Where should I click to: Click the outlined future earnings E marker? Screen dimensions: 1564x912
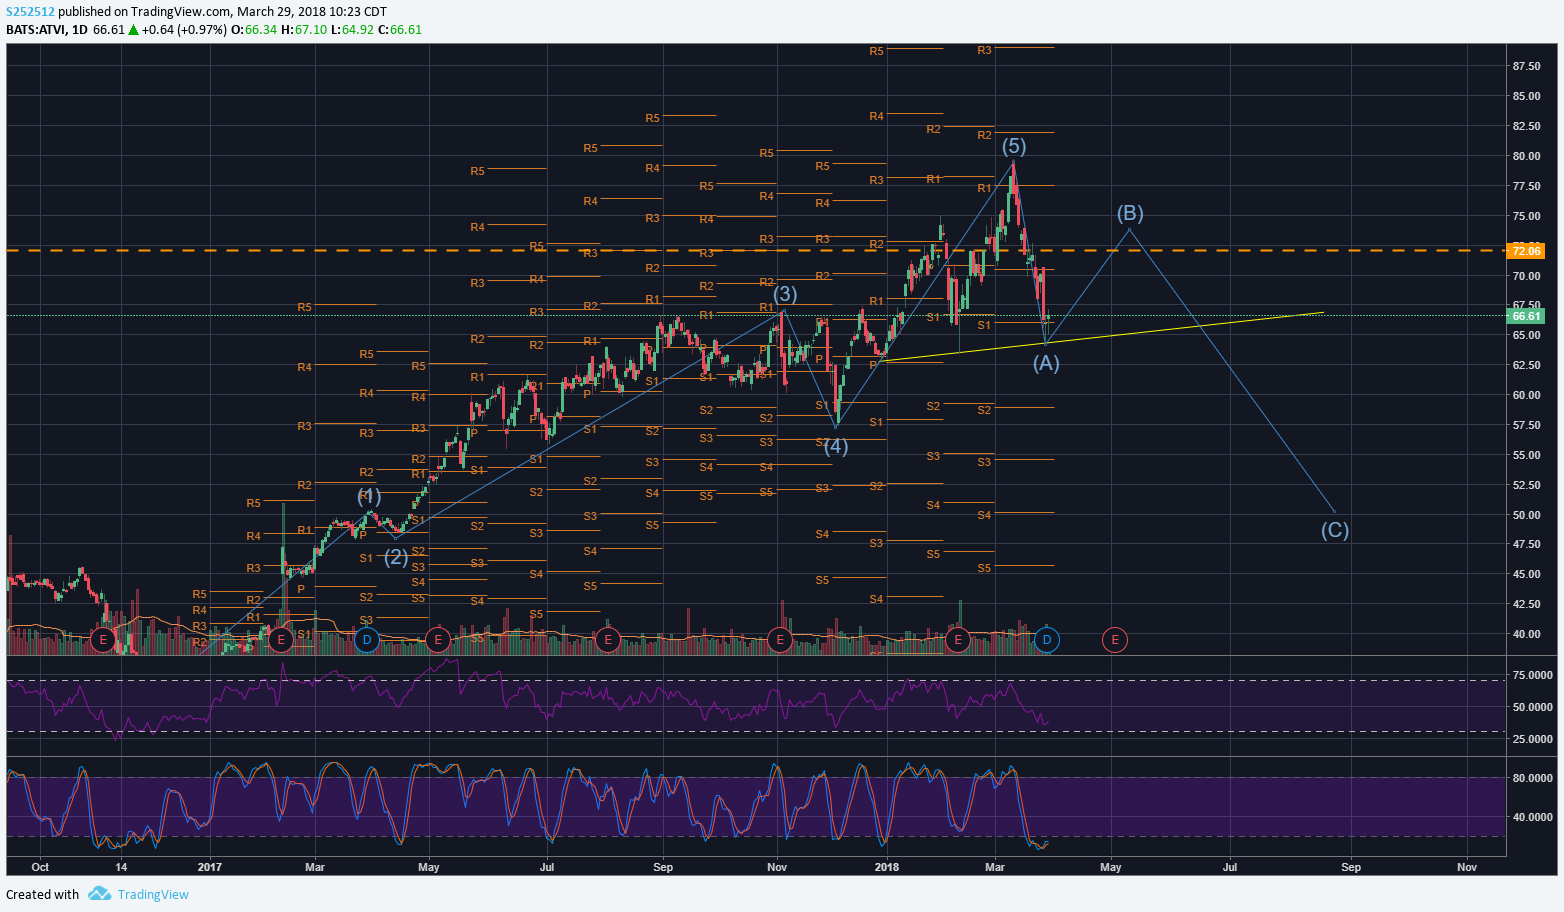(x=1115, y=639)
